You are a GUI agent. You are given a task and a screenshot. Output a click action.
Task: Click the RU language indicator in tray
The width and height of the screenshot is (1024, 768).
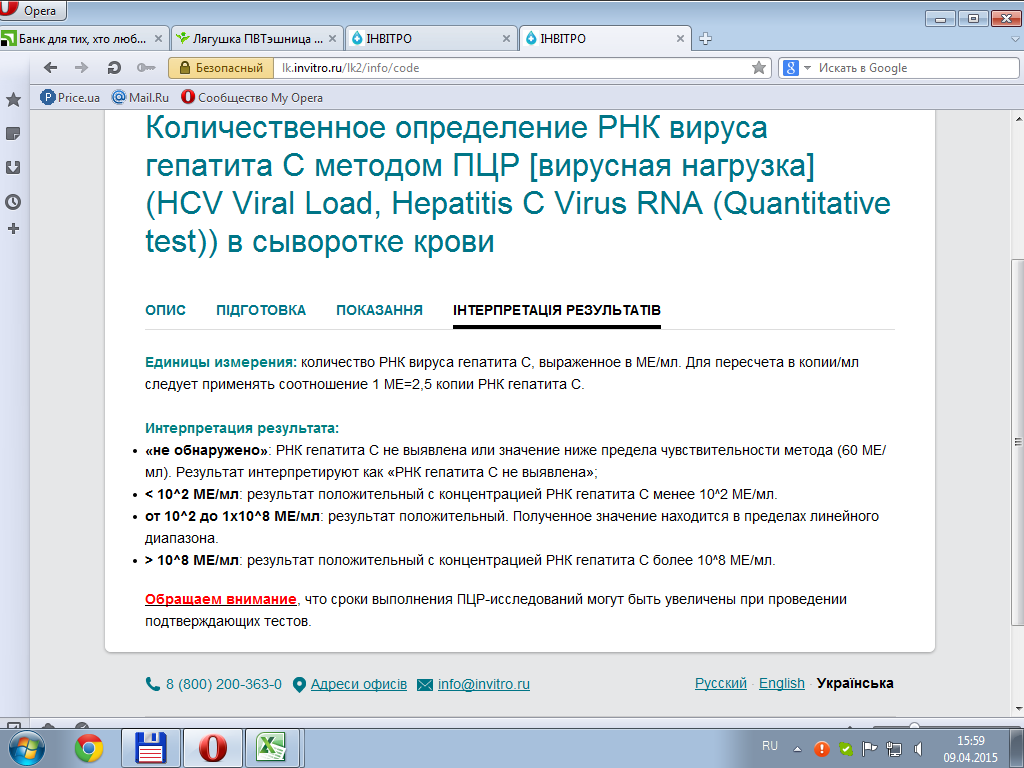pos(770,746)
